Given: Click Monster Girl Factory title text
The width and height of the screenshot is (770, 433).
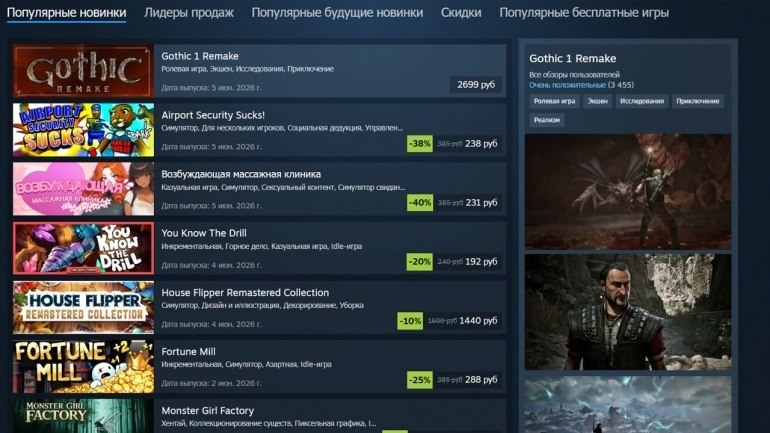Looking at the screenshot, I should click(x=208, y=410).
